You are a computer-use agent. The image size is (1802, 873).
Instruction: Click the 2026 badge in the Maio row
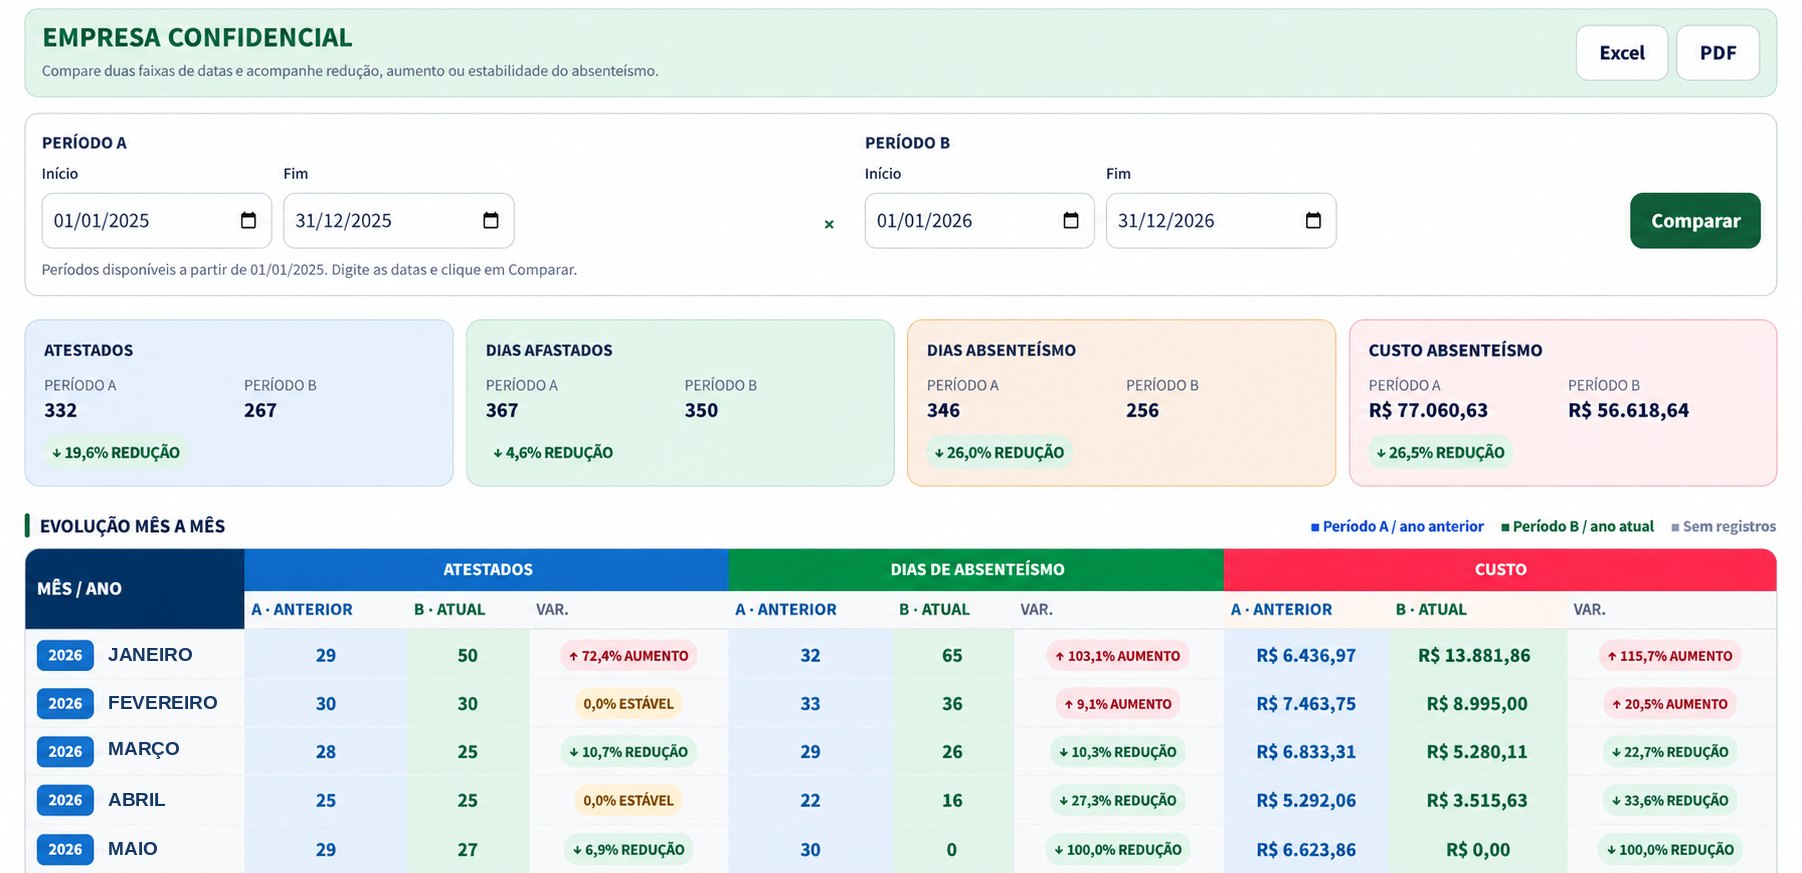pos(65,849)
